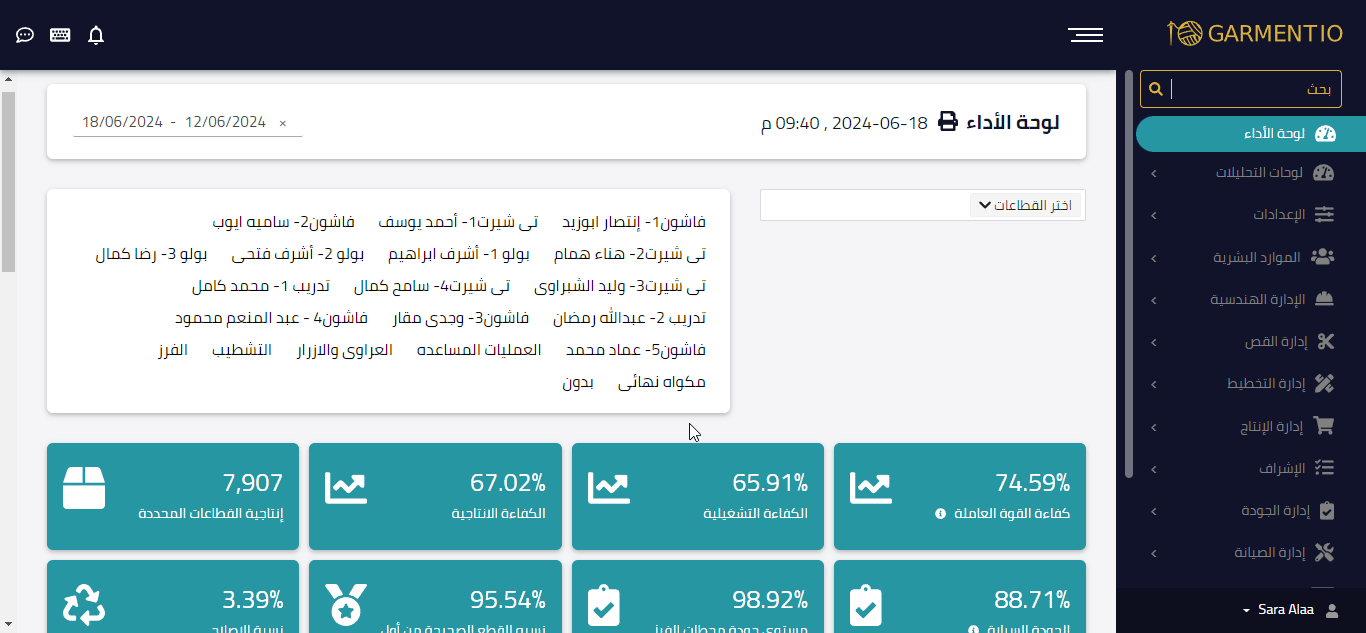Select sector التشطيب
The image size is (1366, 633).
click(242, 350)
